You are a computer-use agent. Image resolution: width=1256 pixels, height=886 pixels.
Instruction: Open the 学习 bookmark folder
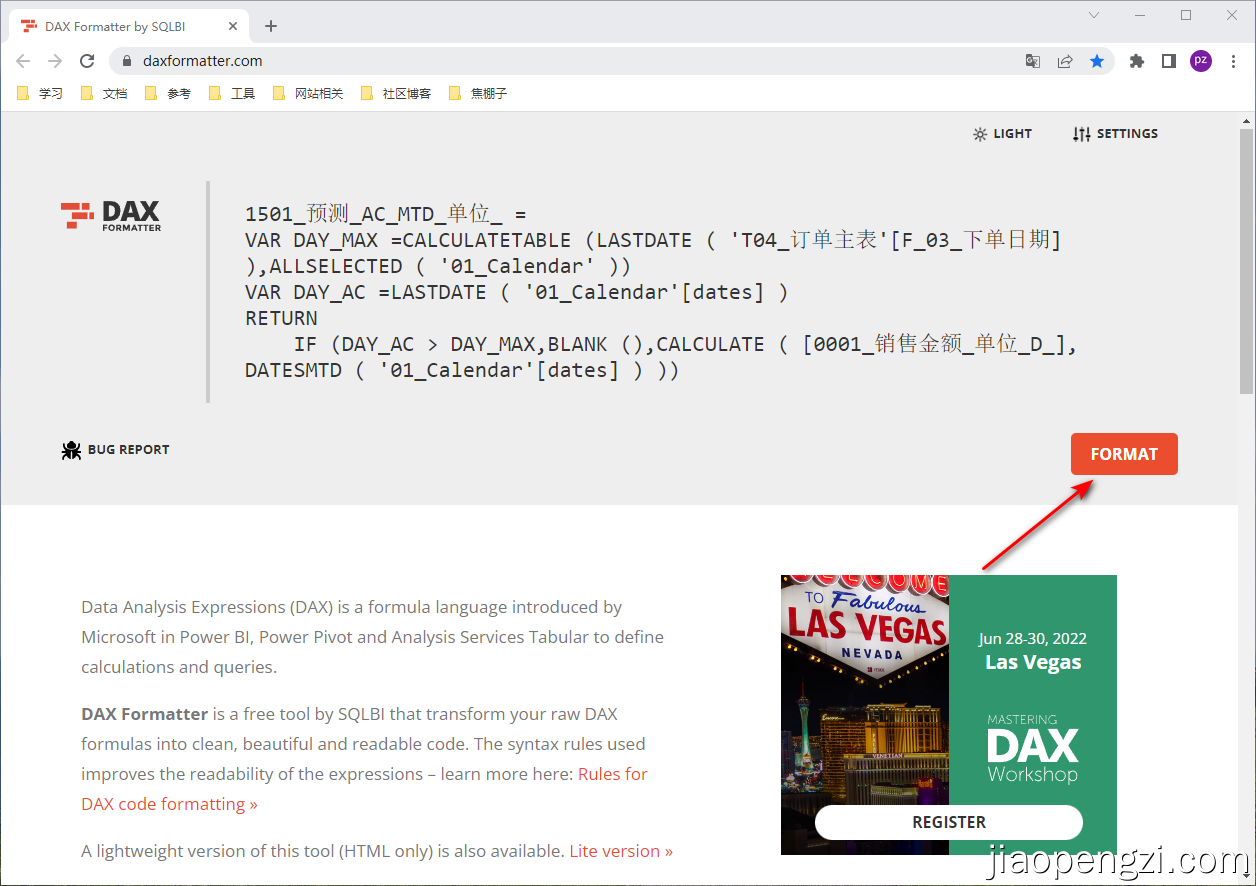[x=40, y=93]
